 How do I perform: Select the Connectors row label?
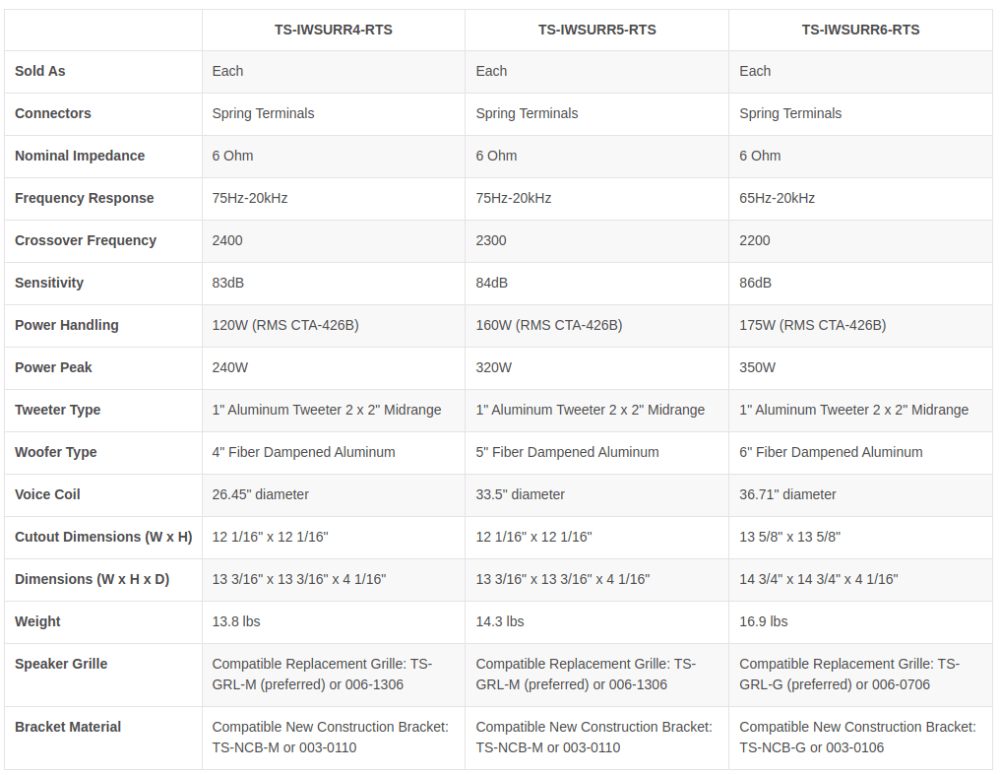pyautogui.click(x=53, y=114)
